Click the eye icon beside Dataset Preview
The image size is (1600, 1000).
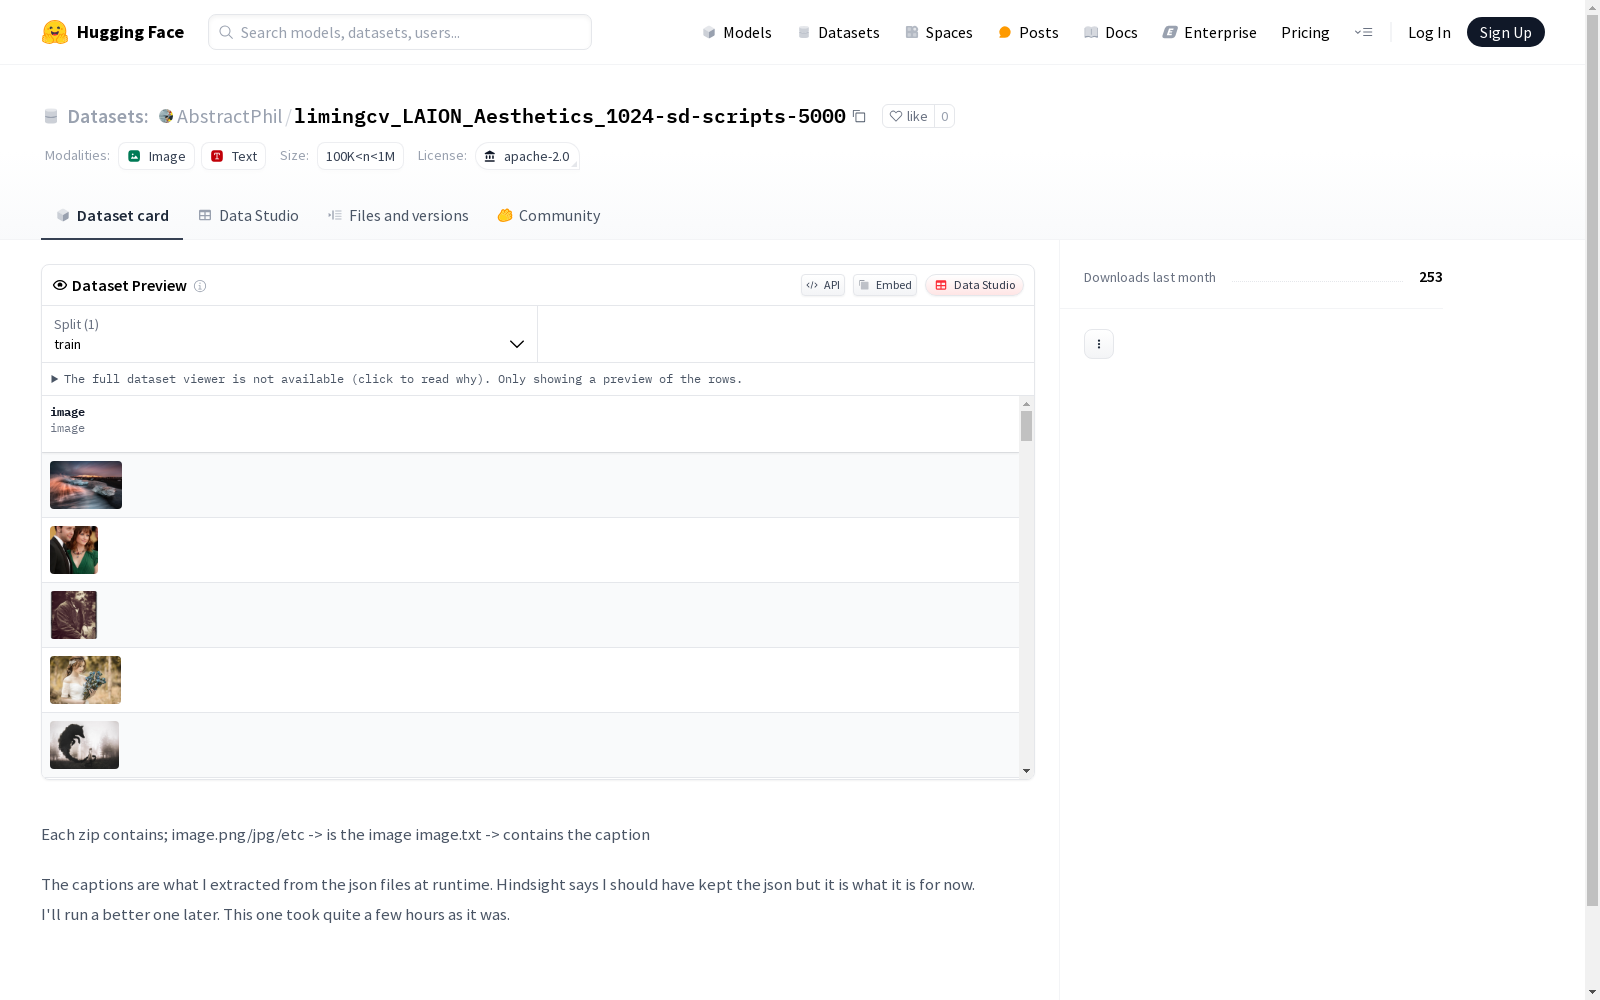click(60, 285)
